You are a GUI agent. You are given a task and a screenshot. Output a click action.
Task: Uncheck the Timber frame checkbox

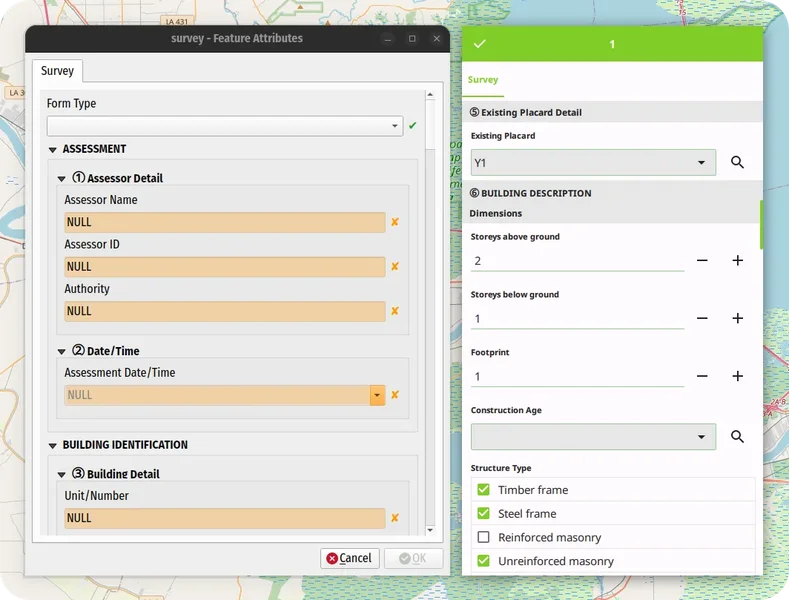[484, 490]
